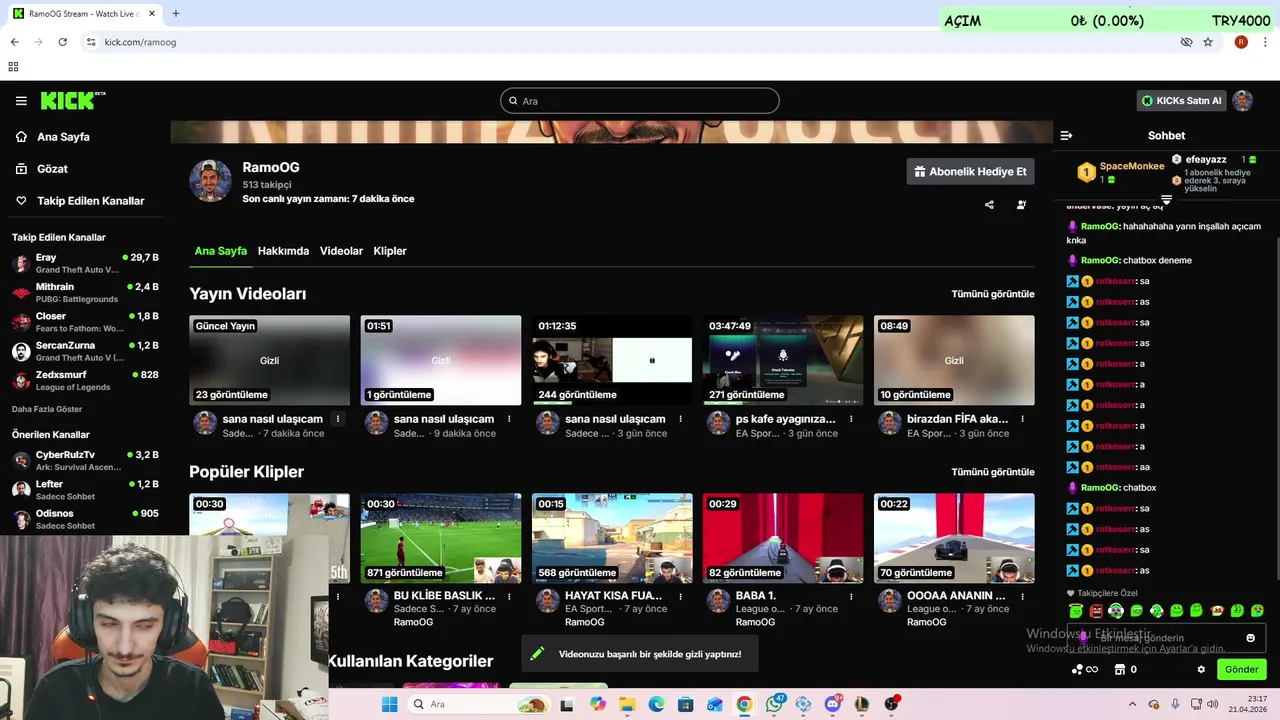Open File Explorer from the taskbar
The height and width of the screenshot is (720, 1280).
[627, 704]
